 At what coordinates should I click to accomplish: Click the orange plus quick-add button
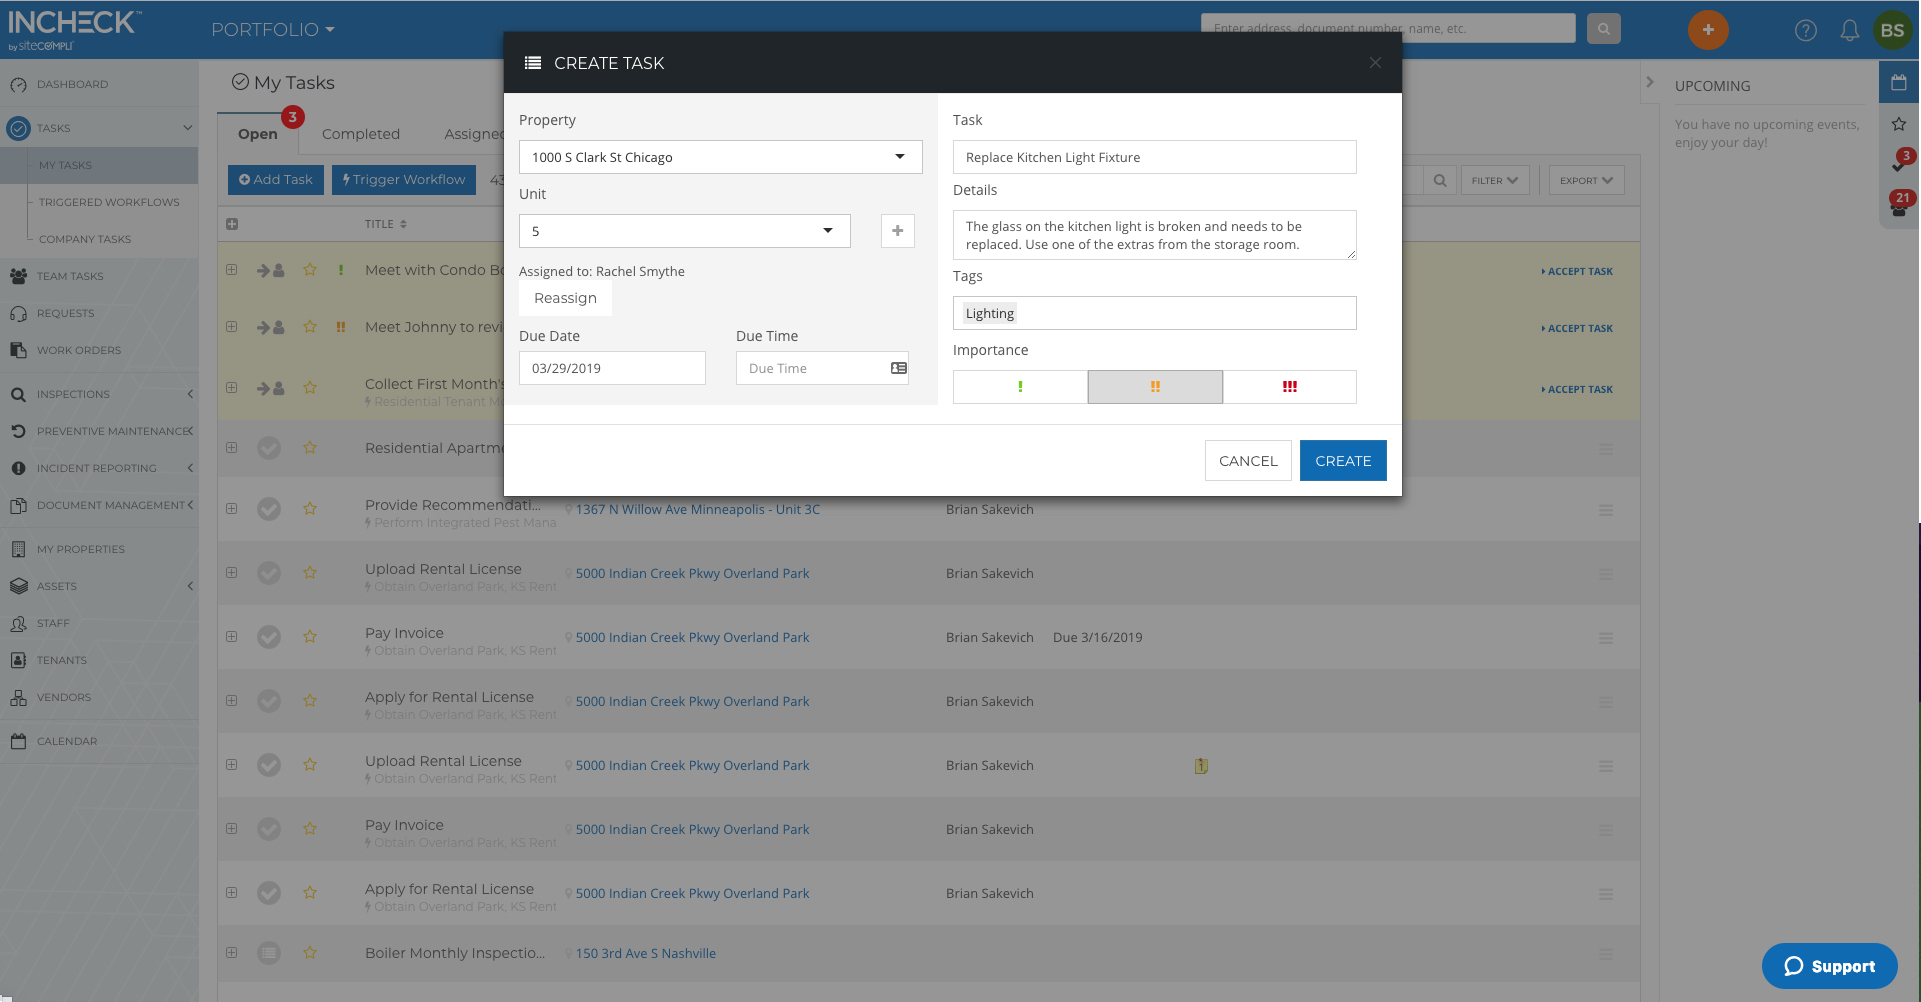(1708, 30)
